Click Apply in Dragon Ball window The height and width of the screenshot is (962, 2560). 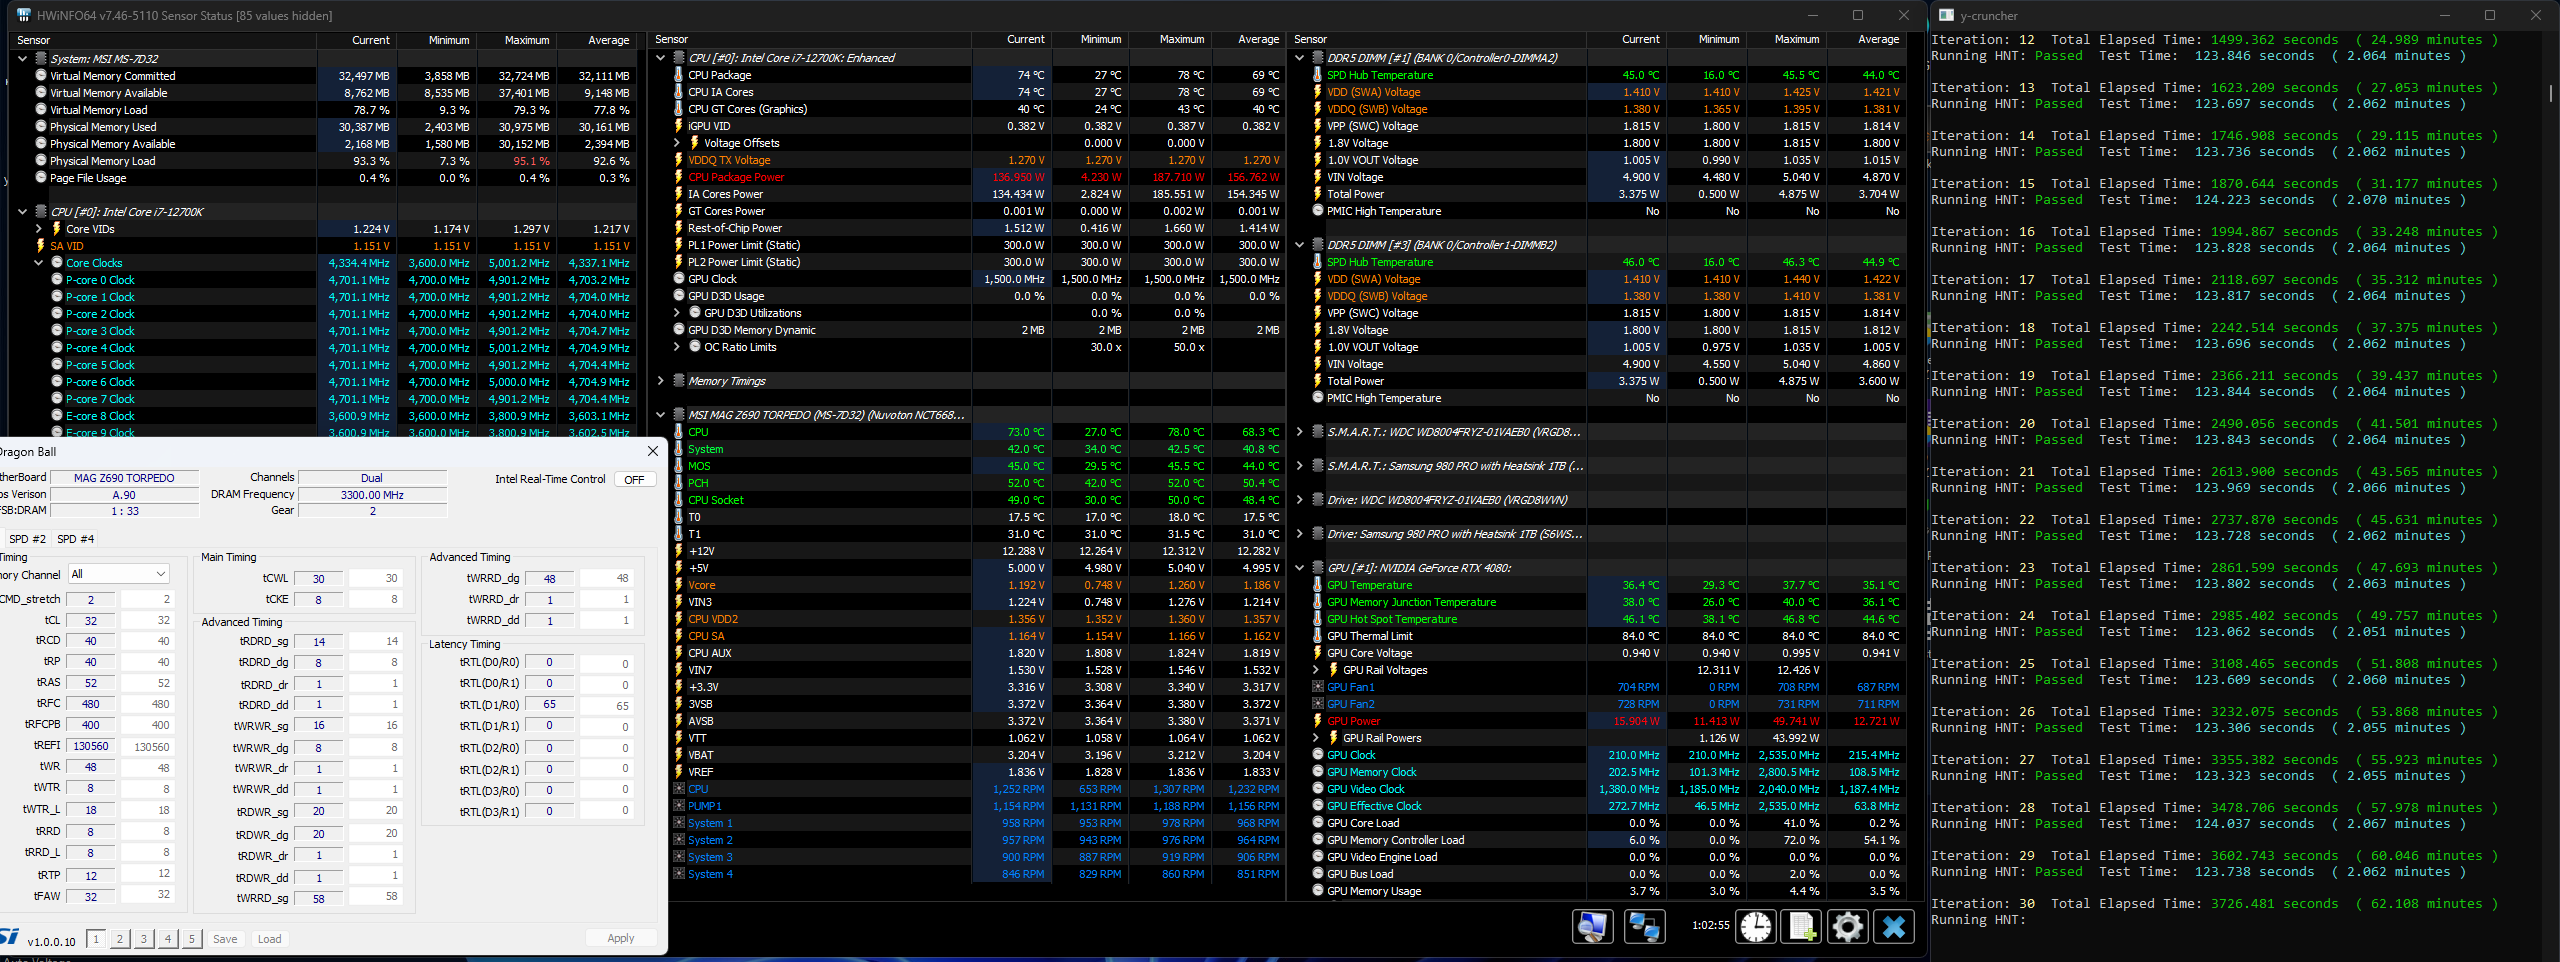click(x=621, y=938)
